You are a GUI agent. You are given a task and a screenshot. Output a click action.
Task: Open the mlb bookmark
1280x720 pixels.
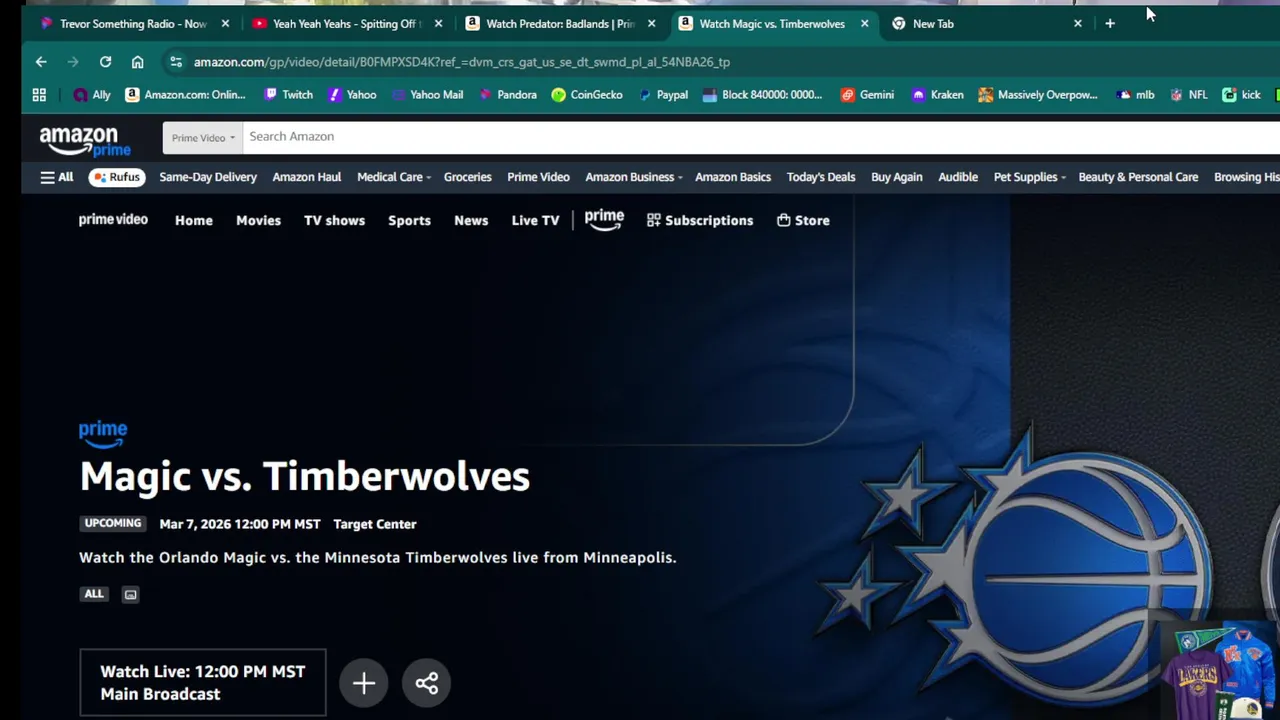pyautogui.click(x=1135, y=95)
